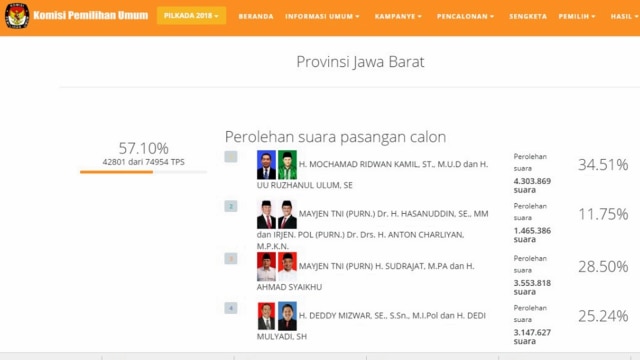Open Ridwan Kamil's blue-background photo
640x360 pixels.
pos(266,164)
